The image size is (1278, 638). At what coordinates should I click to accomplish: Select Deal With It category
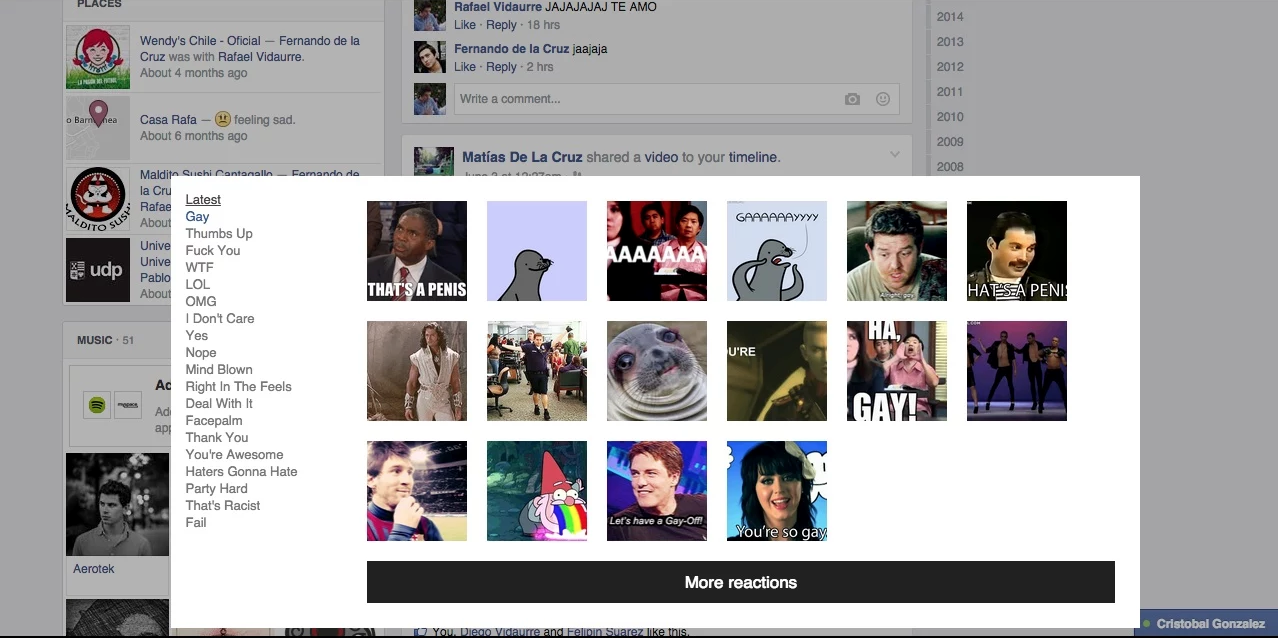click(x=219, y=404)
